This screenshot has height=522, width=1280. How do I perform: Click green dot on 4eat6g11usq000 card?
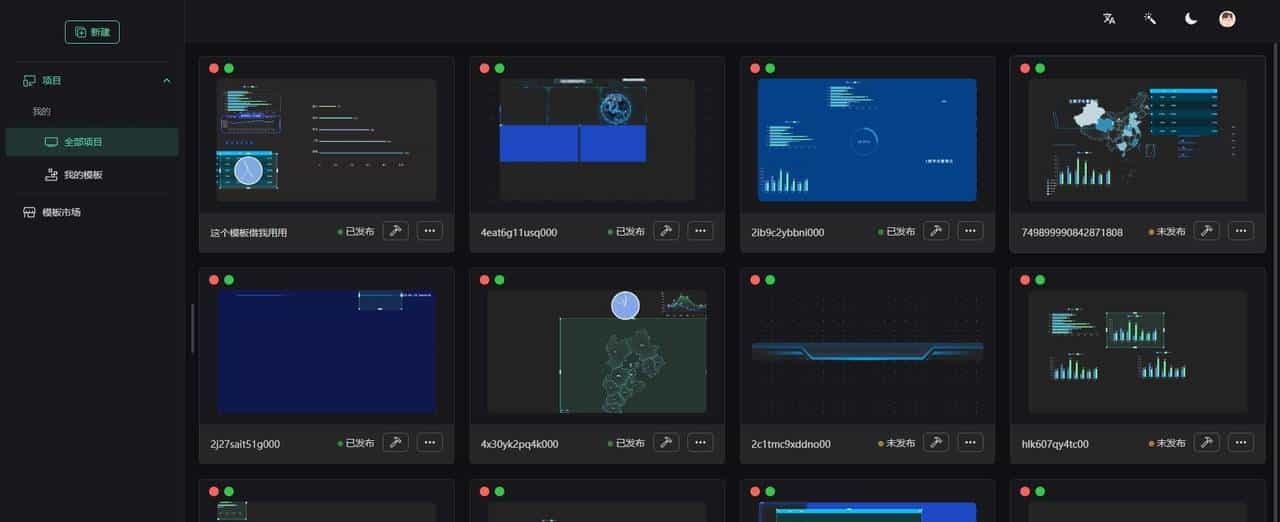click(x=499, y=68)
